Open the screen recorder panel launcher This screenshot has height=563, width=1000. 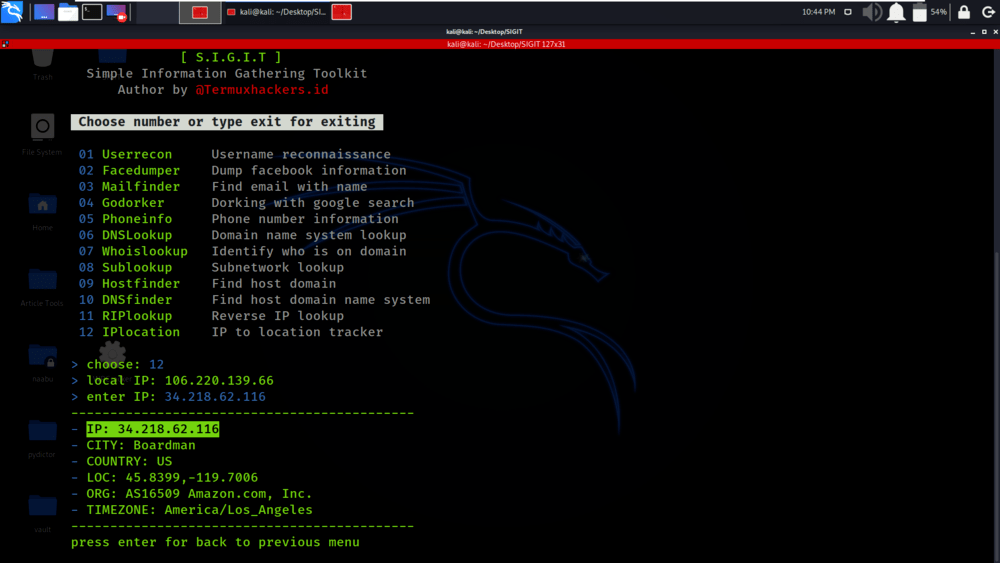(x=117, y=12)
